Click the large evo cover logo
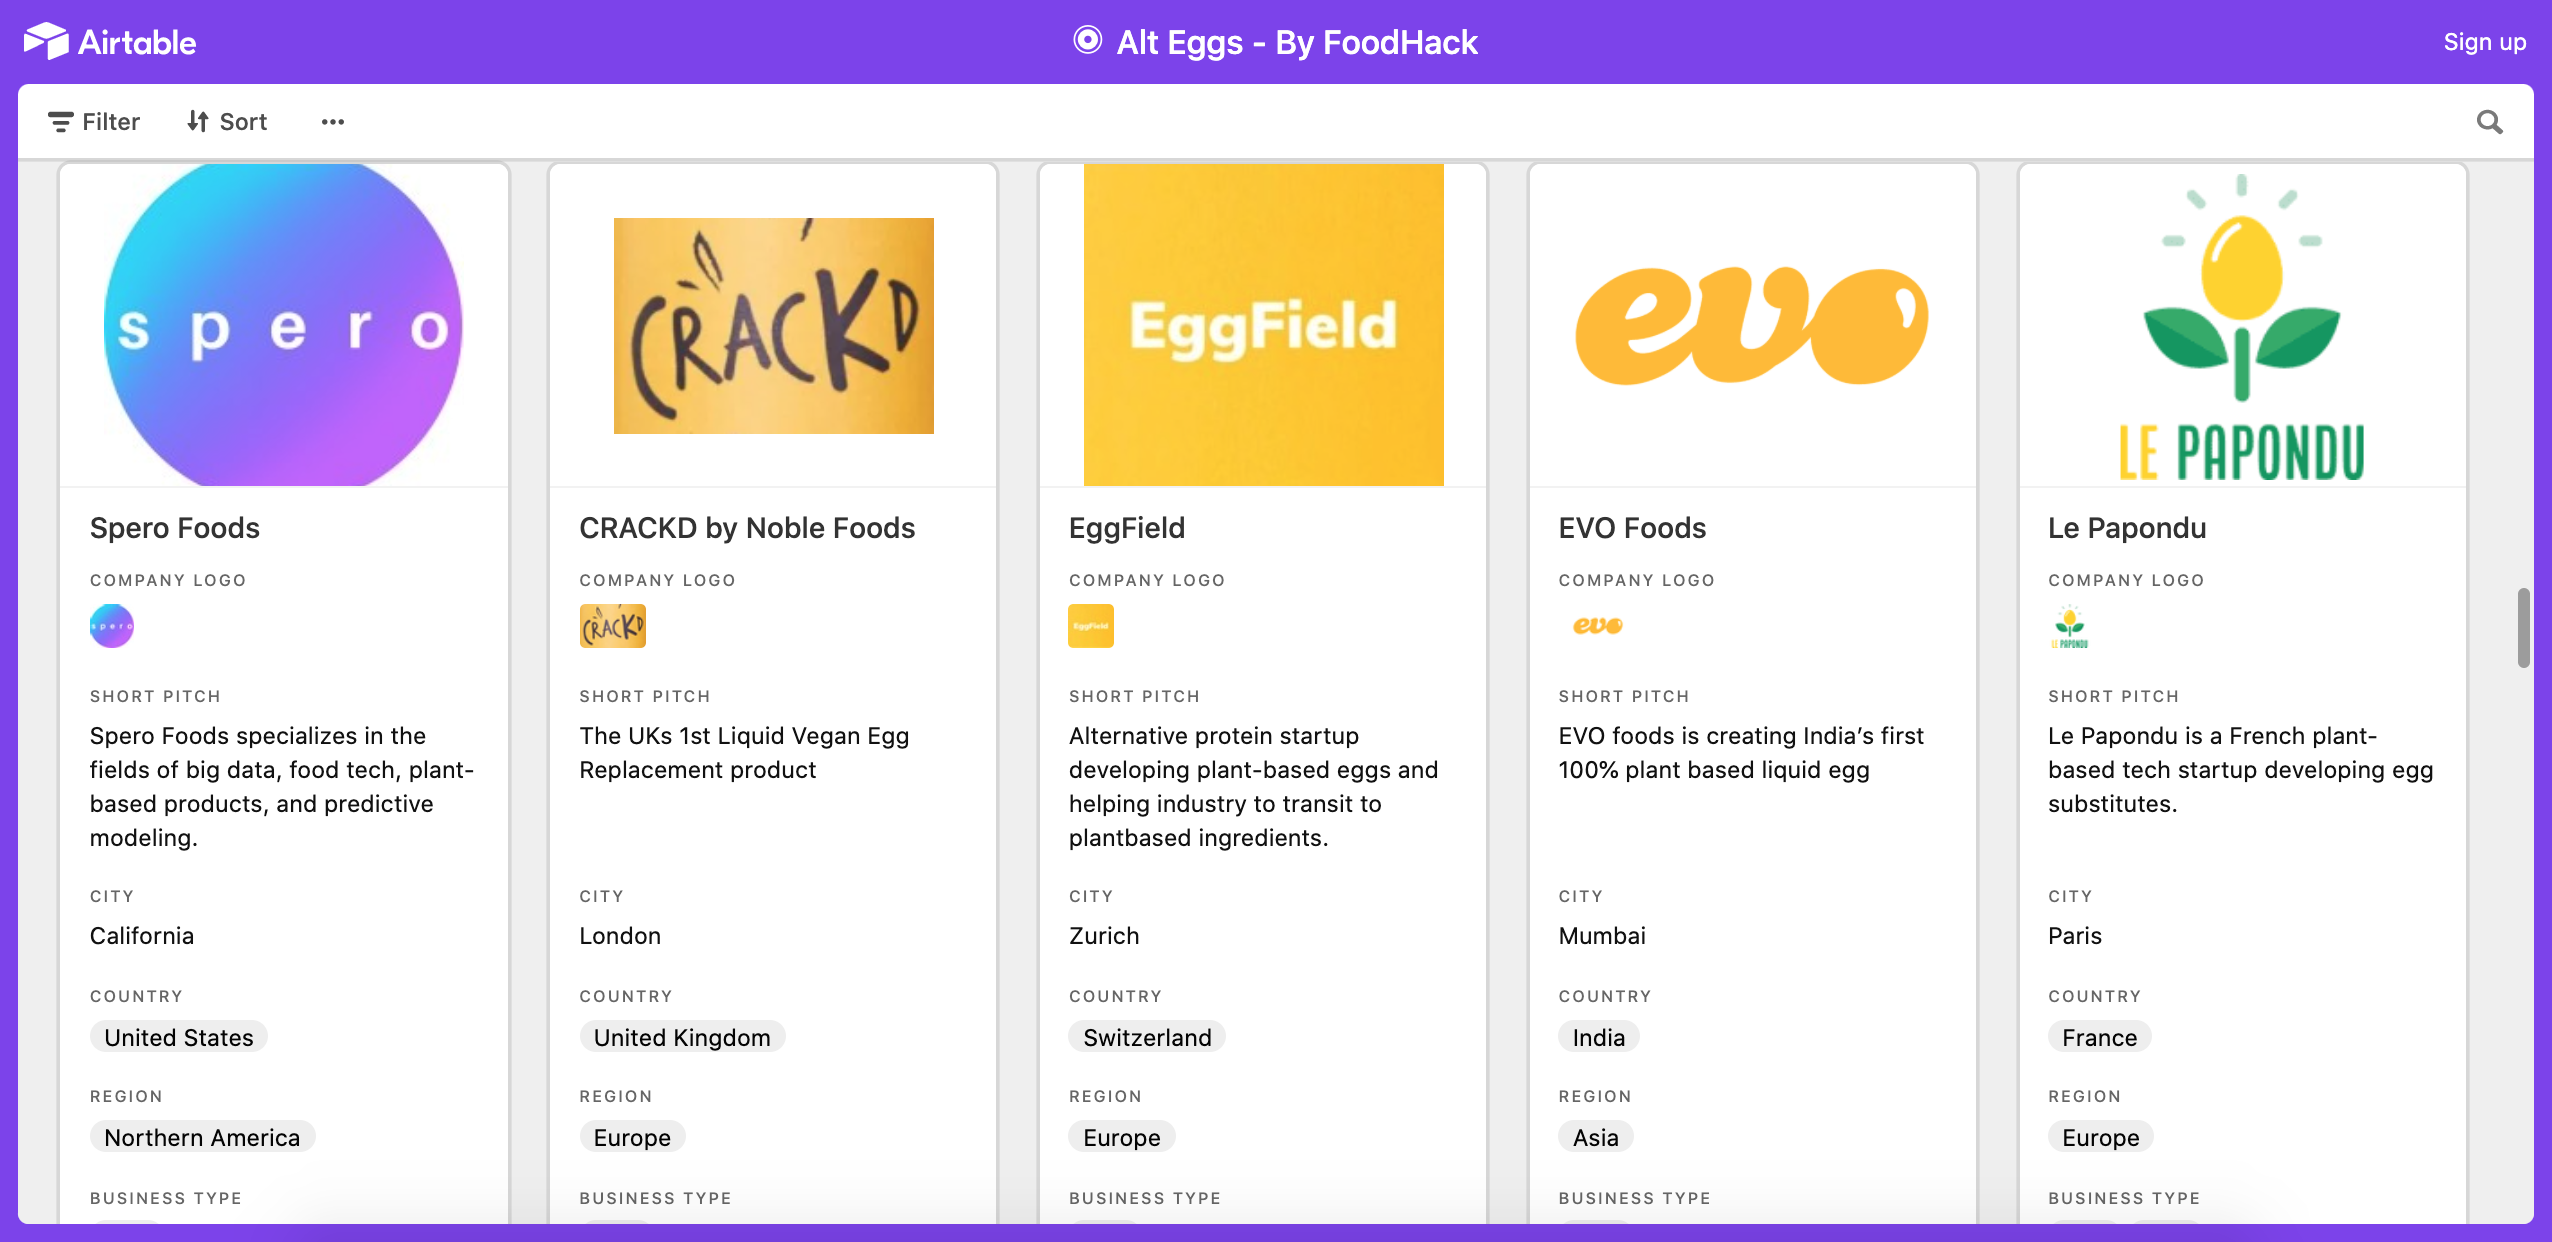 1752,325
